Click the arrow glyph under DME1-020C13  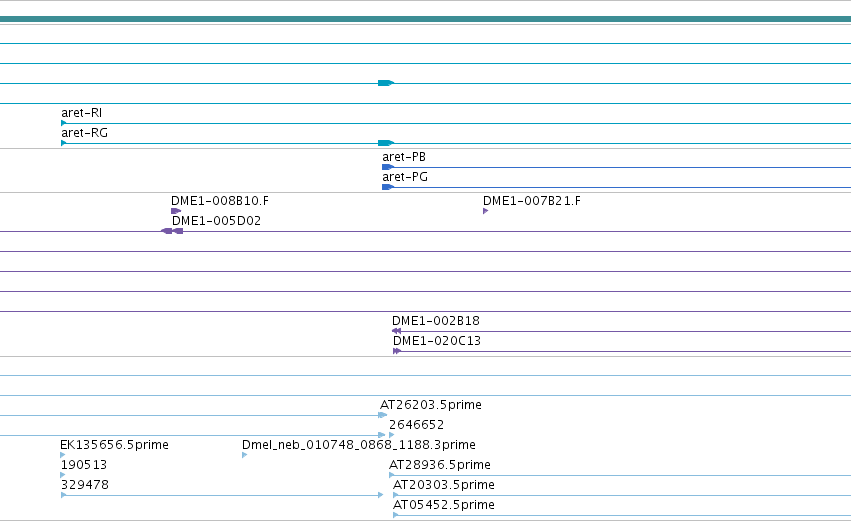397,351
